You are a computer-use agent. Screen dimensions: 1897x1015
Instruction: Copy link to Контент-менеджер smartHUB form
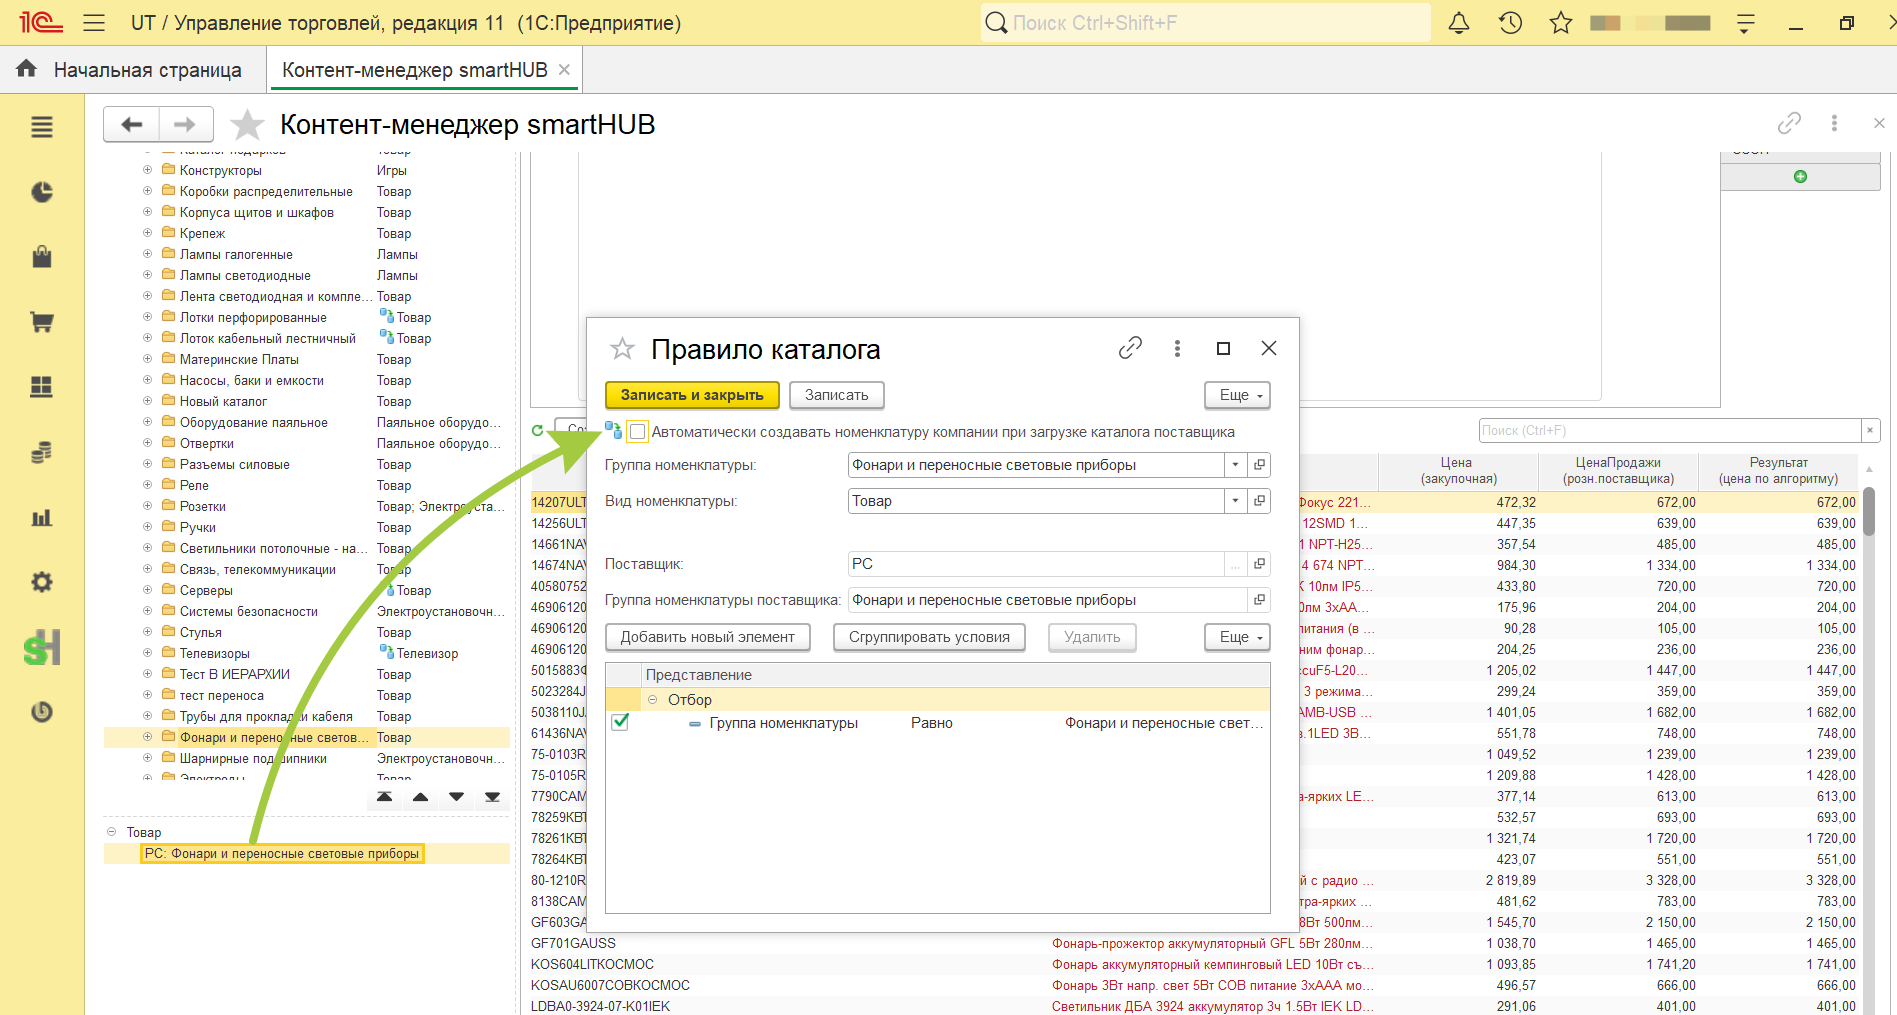pos(1789,123)
